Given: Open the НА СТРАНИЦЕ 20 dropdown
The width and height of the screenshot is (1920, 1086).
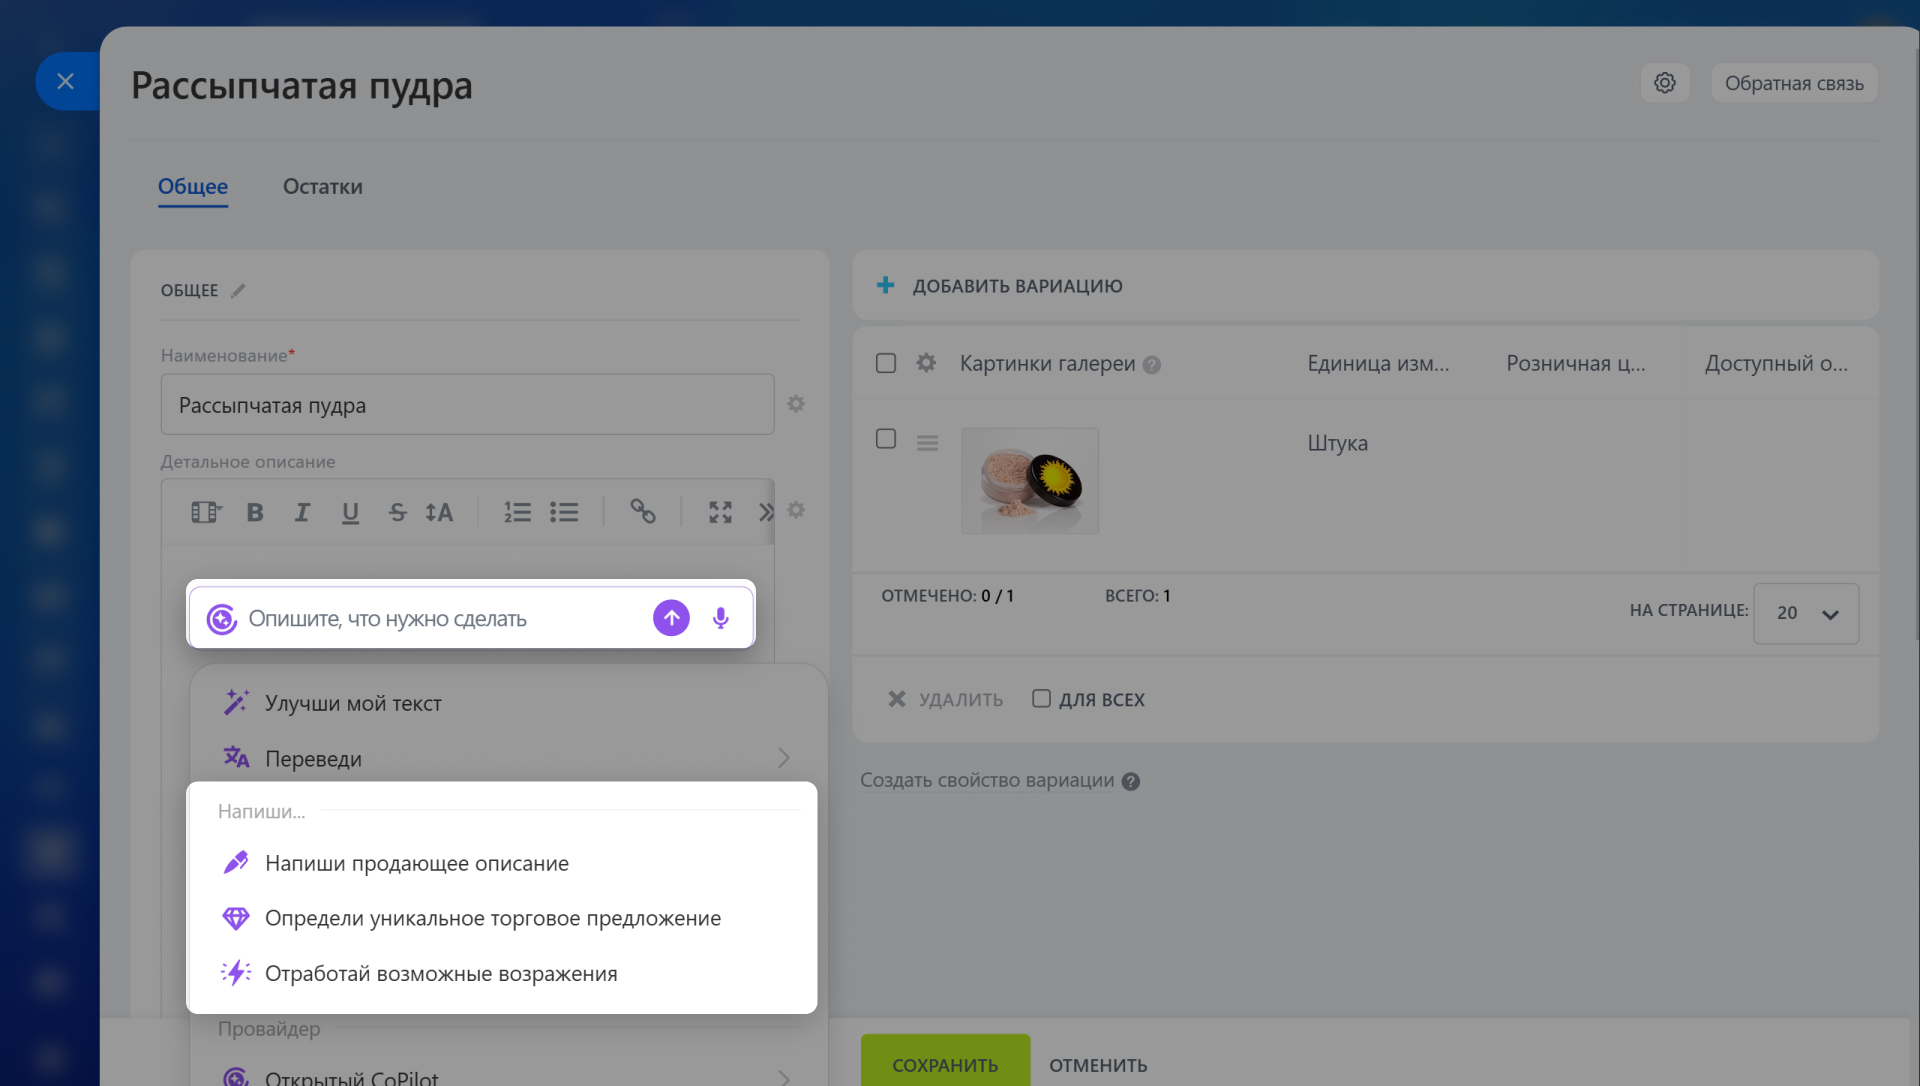Looking at the screenshot, I should (x=1805, y=613).
